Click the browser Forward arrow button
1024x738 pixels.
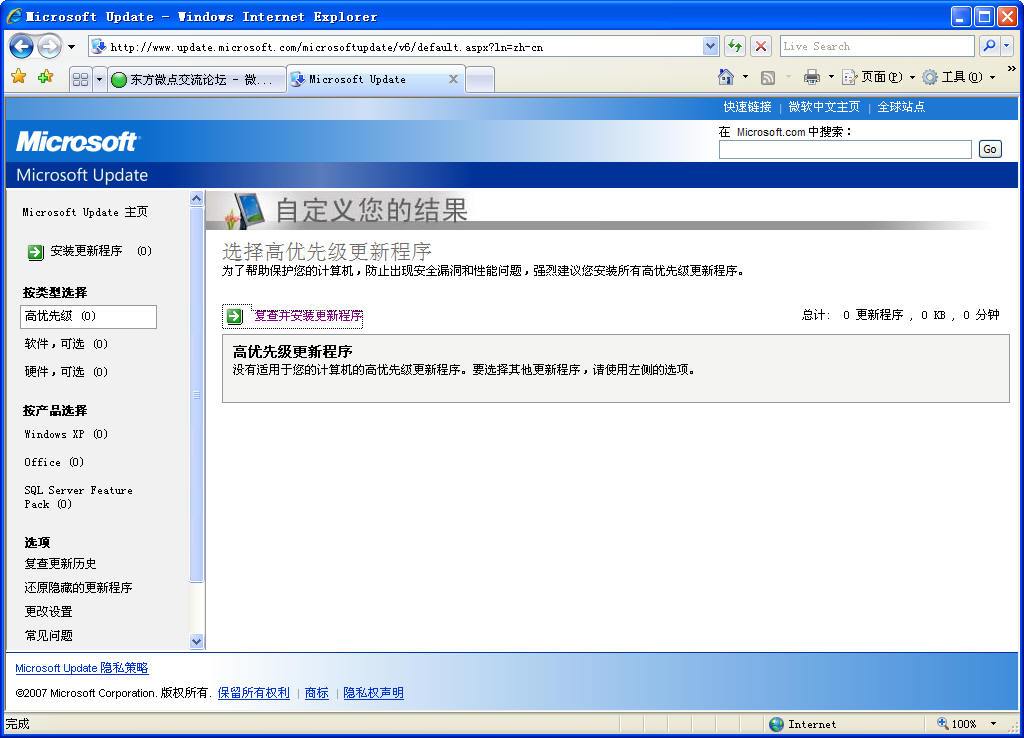coord(50,46)
